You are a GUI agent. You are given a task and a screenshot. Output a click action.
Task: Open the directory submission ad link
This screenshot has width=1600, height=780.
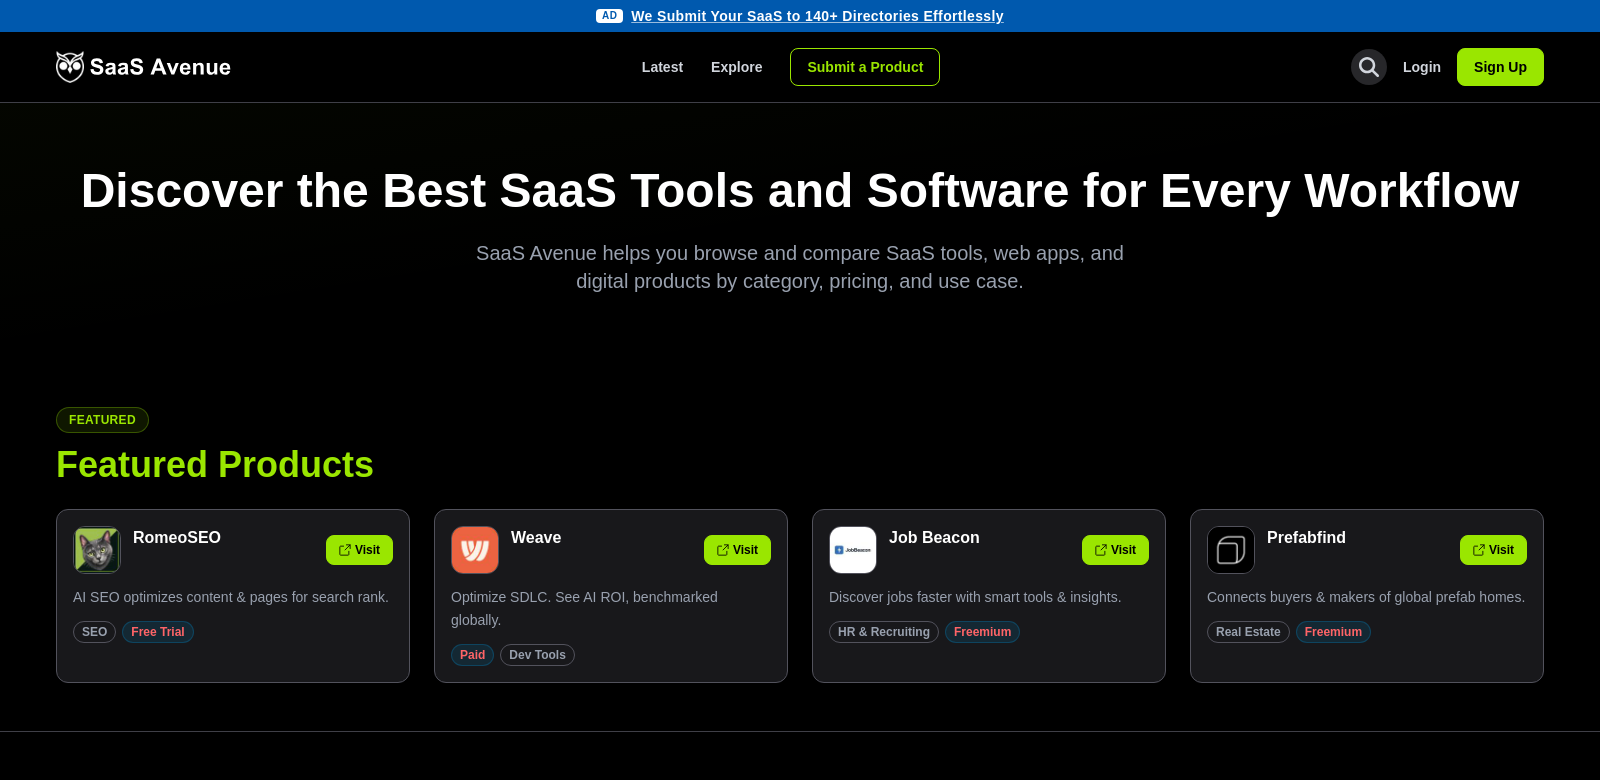point(817,16)
